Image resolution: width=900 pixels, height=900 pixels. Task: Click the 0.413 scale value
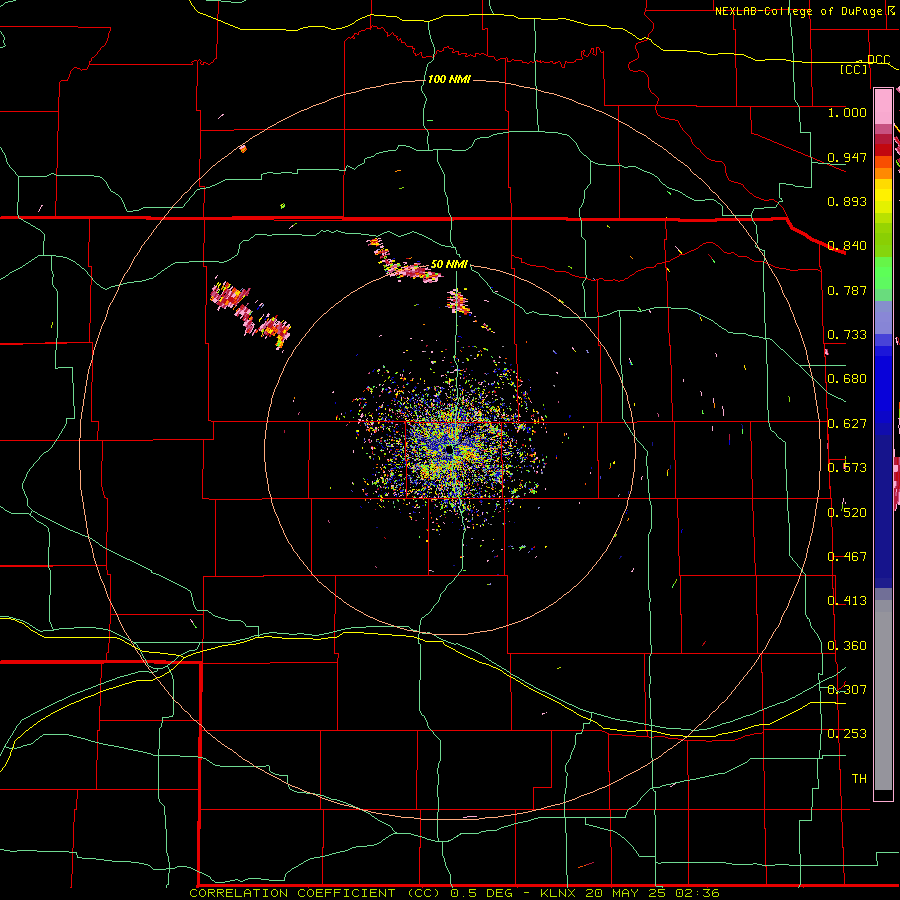pyautogui.click(x=847, y=601)
